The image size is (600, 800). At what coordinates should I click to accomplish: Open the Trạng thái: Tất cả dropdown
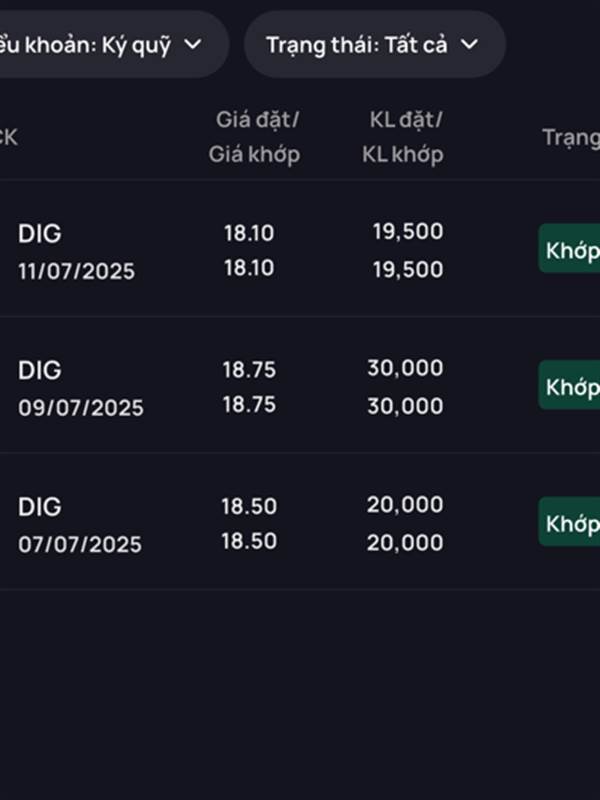374,44
